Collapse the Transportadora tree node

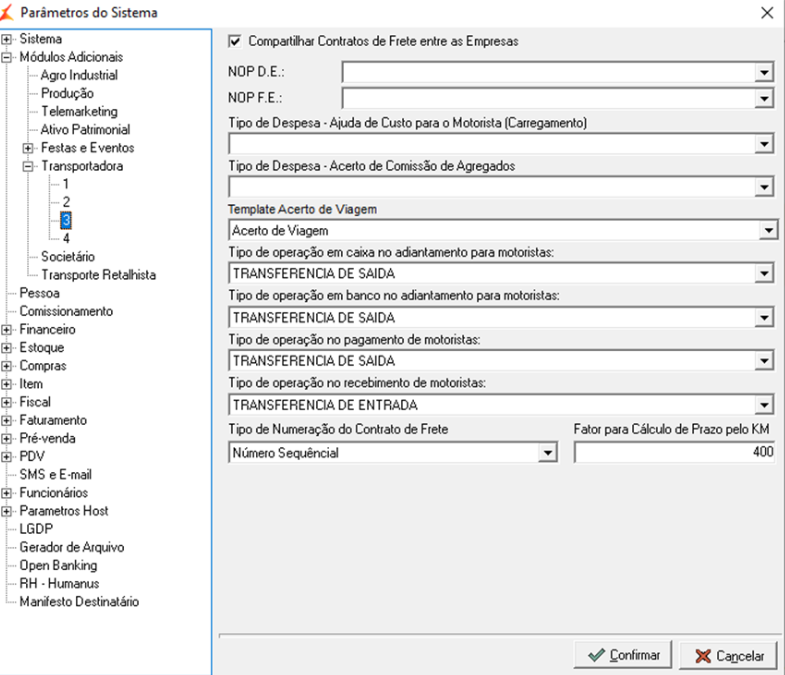(28, 166)
